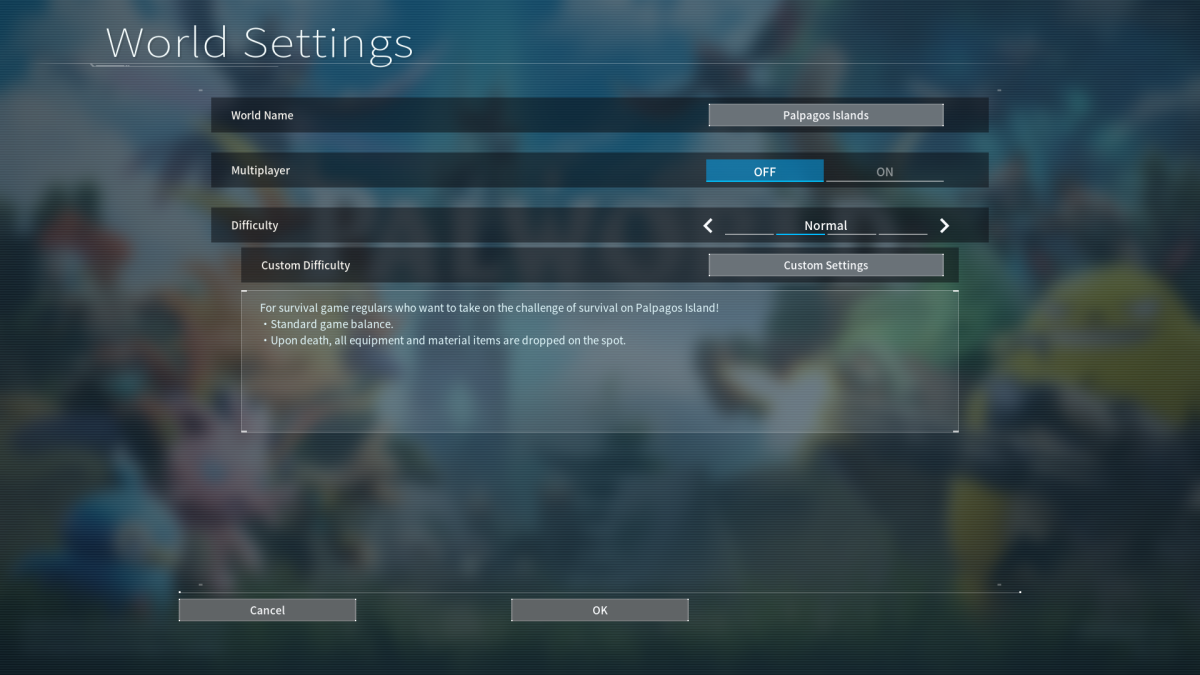Confirm world settings with OK
This screenshot has height=675, width=1200.
coord(599,610)
